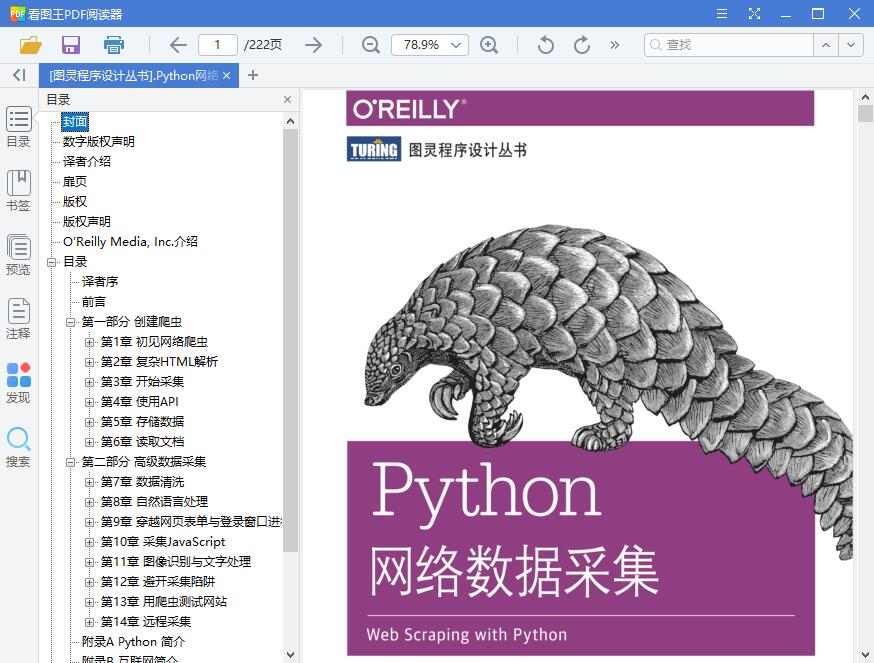Collapse the sidebar with the arrow-bar icon
Viewport: 874px width, 663px height.
point(20,75)
